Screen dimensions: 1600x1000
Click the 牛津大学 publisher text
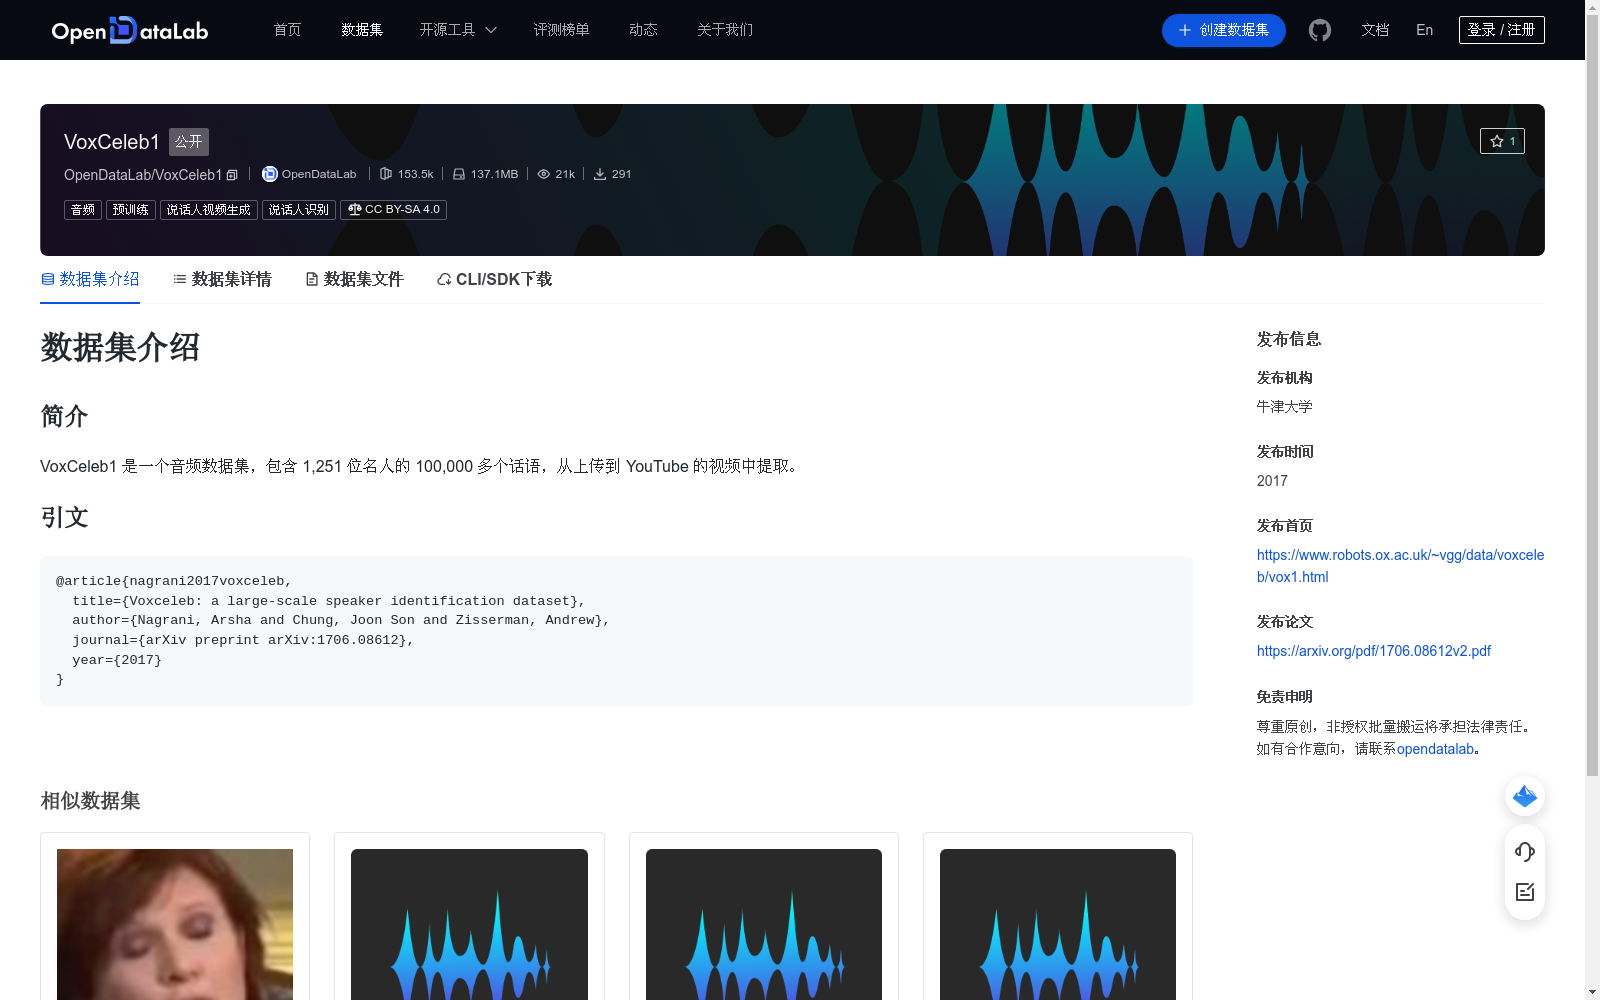(1284, 407)
